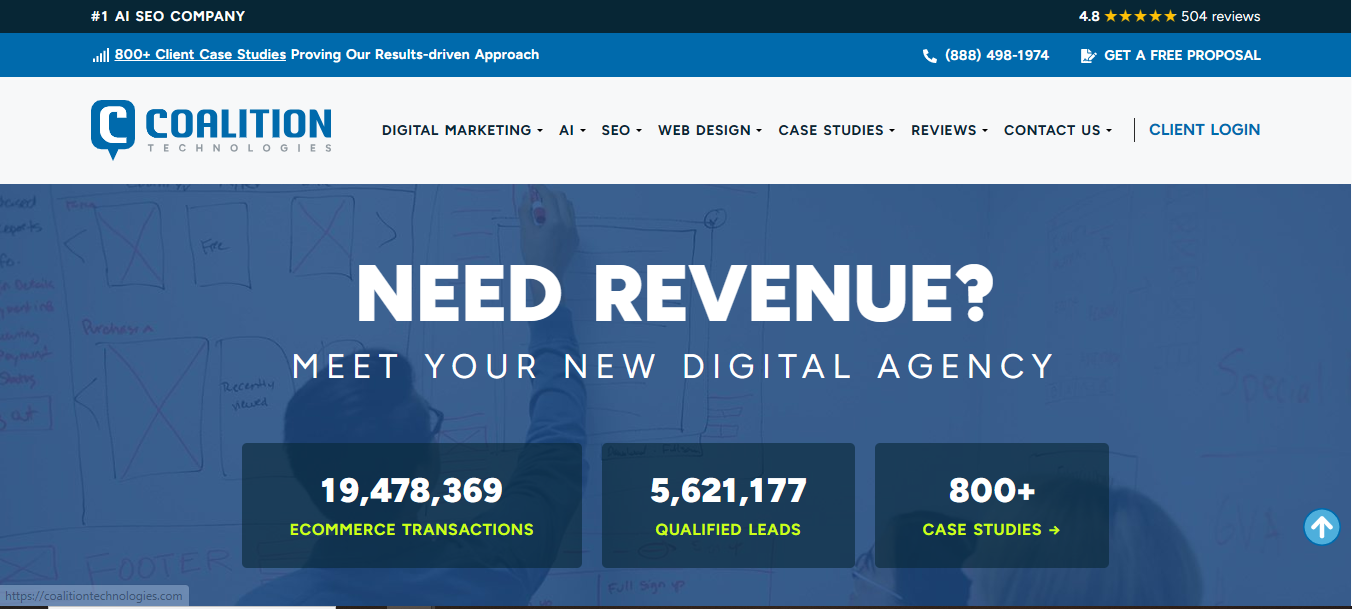Click the arrow after Case Studies label
This screenshot has height=609, width=1352.
[1054, 530]
